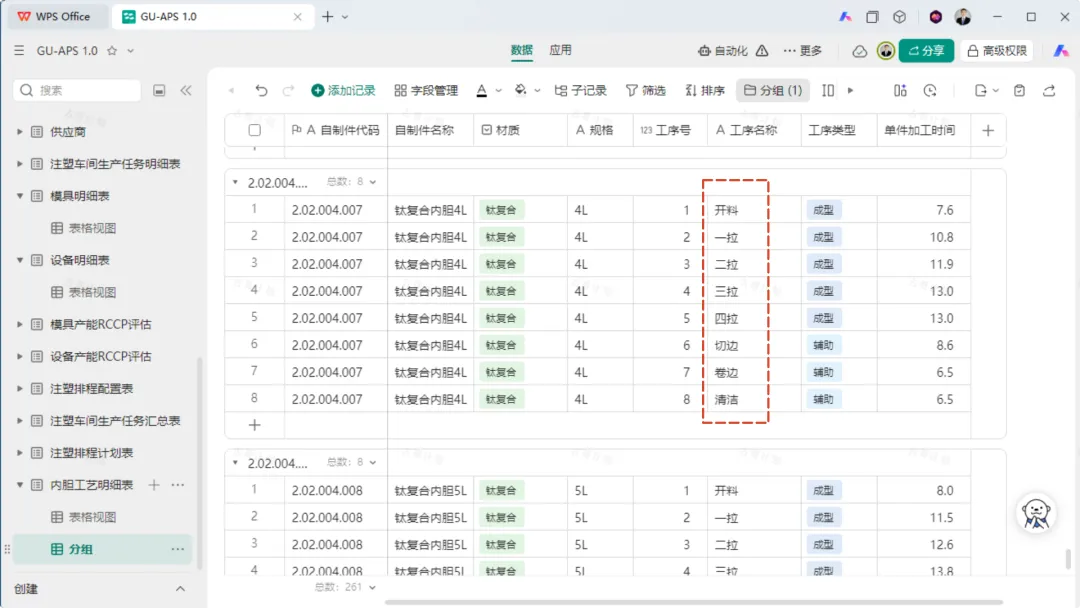Image resolution: width=1080 pixels, height=608 pixels.
Task: Collapse the 模具明细表 tree item
Action: point(19,196)
